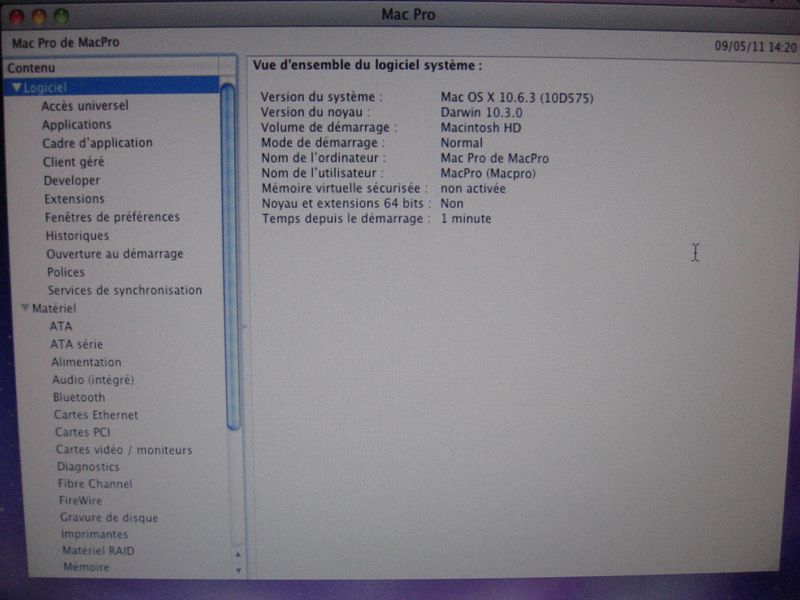This screenshot has width=800, height=600.
Task: Click the Mac Pro de MacPro computer name value
Action: [494, 158]
